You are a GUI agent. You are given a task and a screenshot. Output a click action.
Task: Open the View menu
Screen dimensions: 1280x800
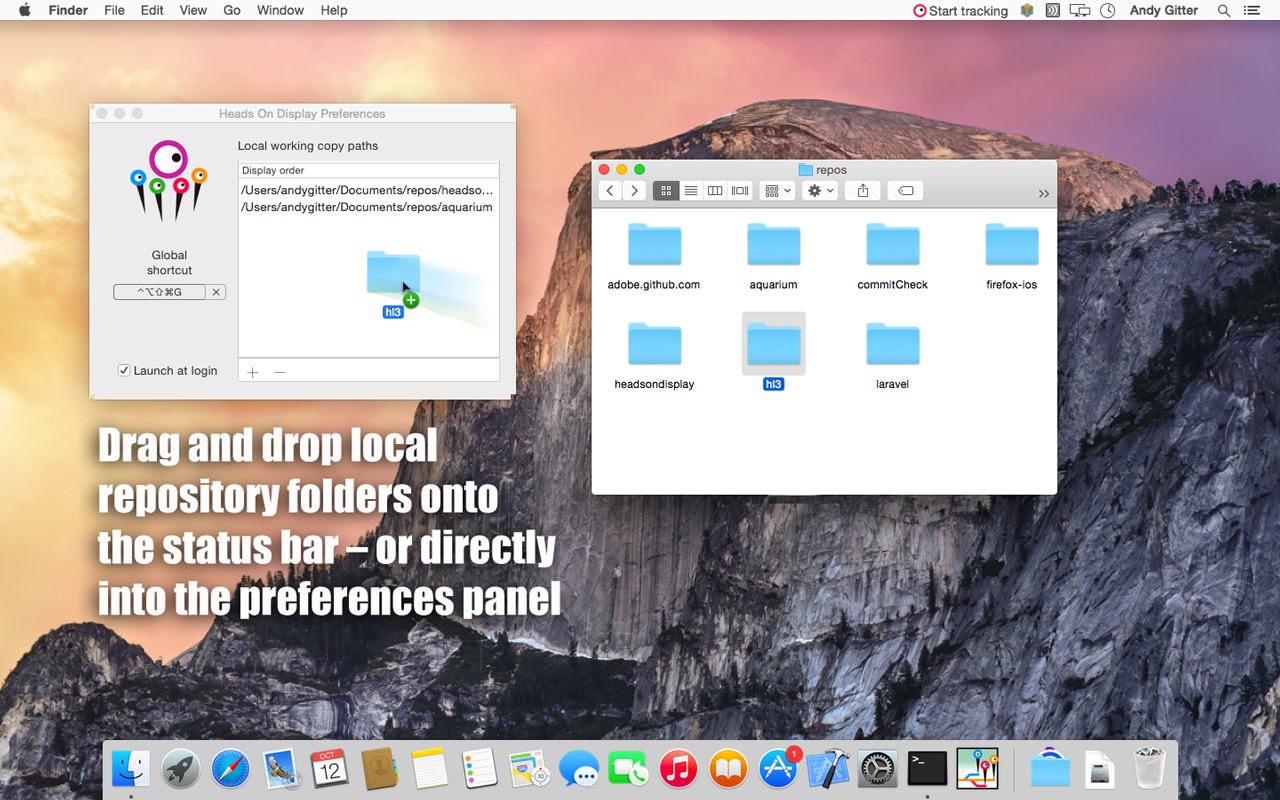pyautogui.click(x=193, y=10)
